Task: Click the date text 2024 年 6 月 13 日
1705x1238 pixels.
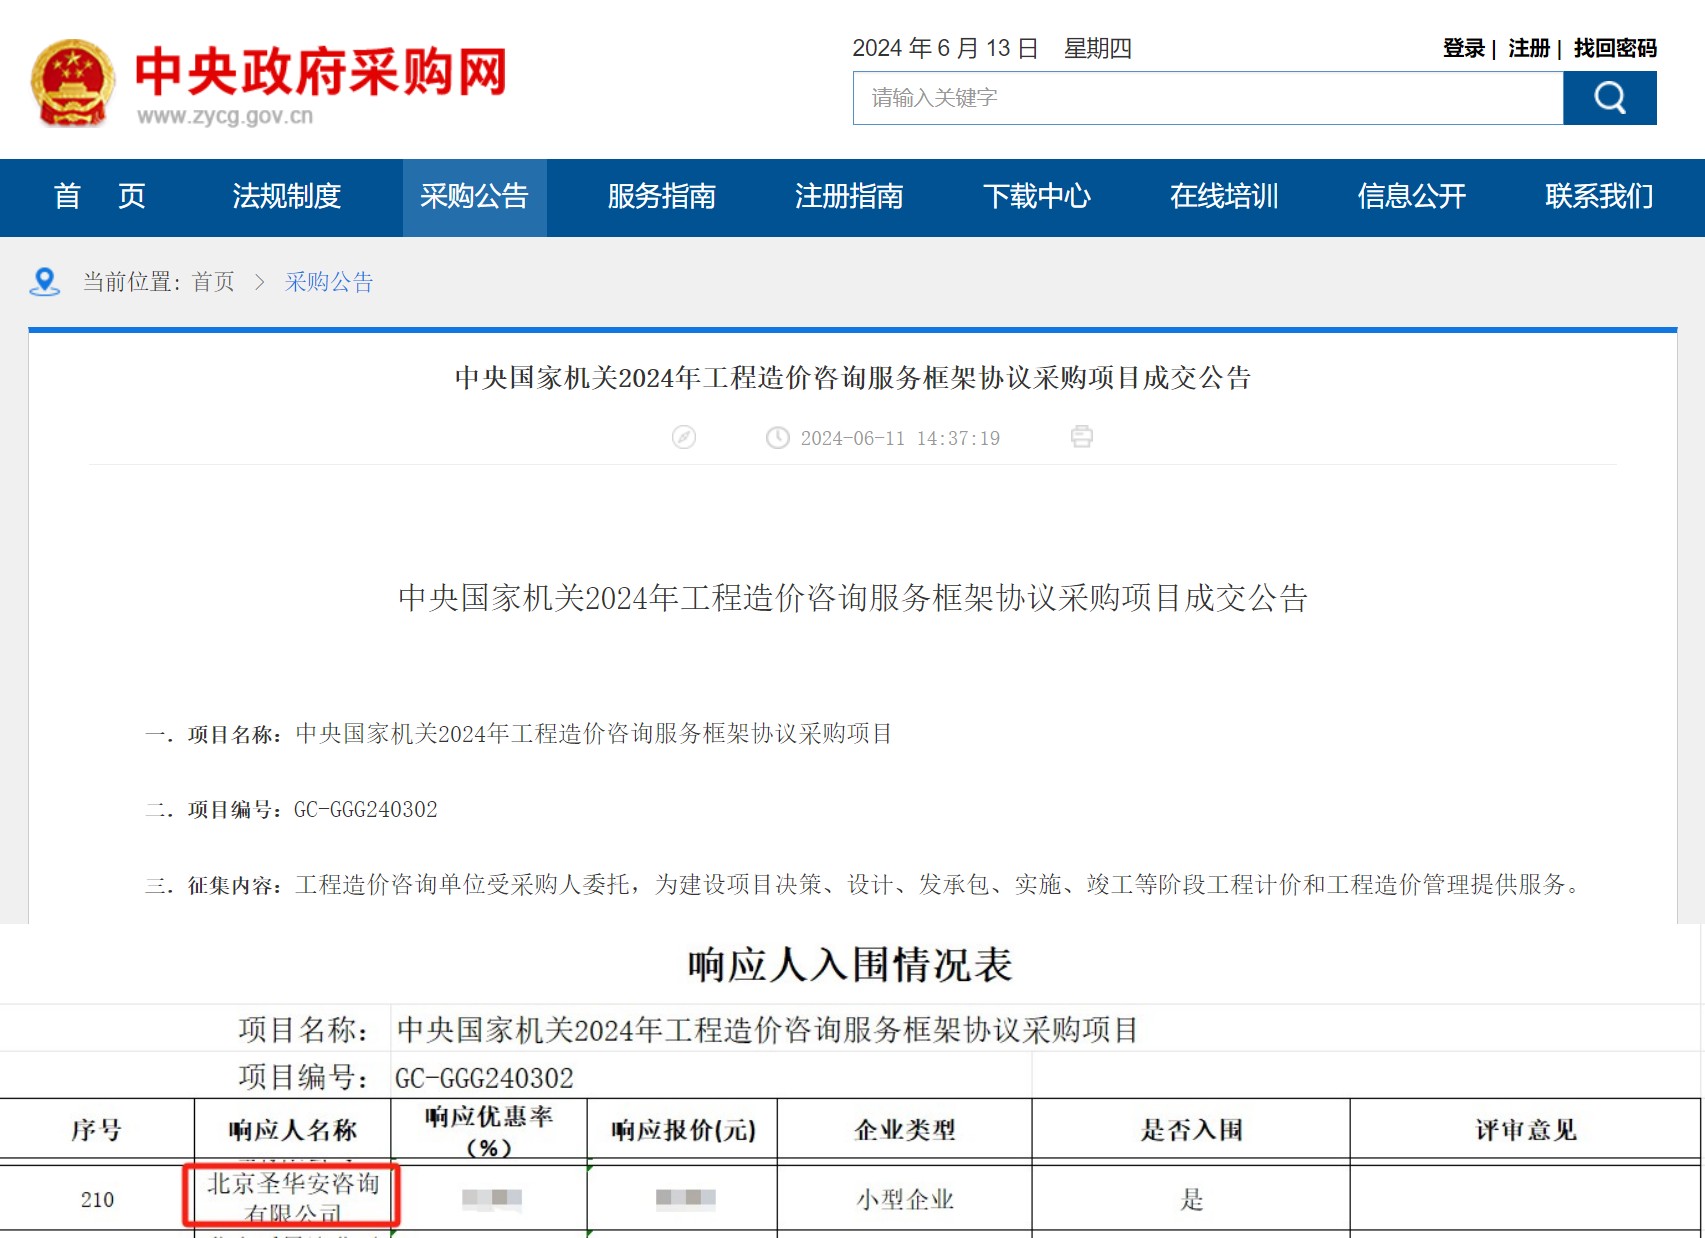Action: [945, 48]
